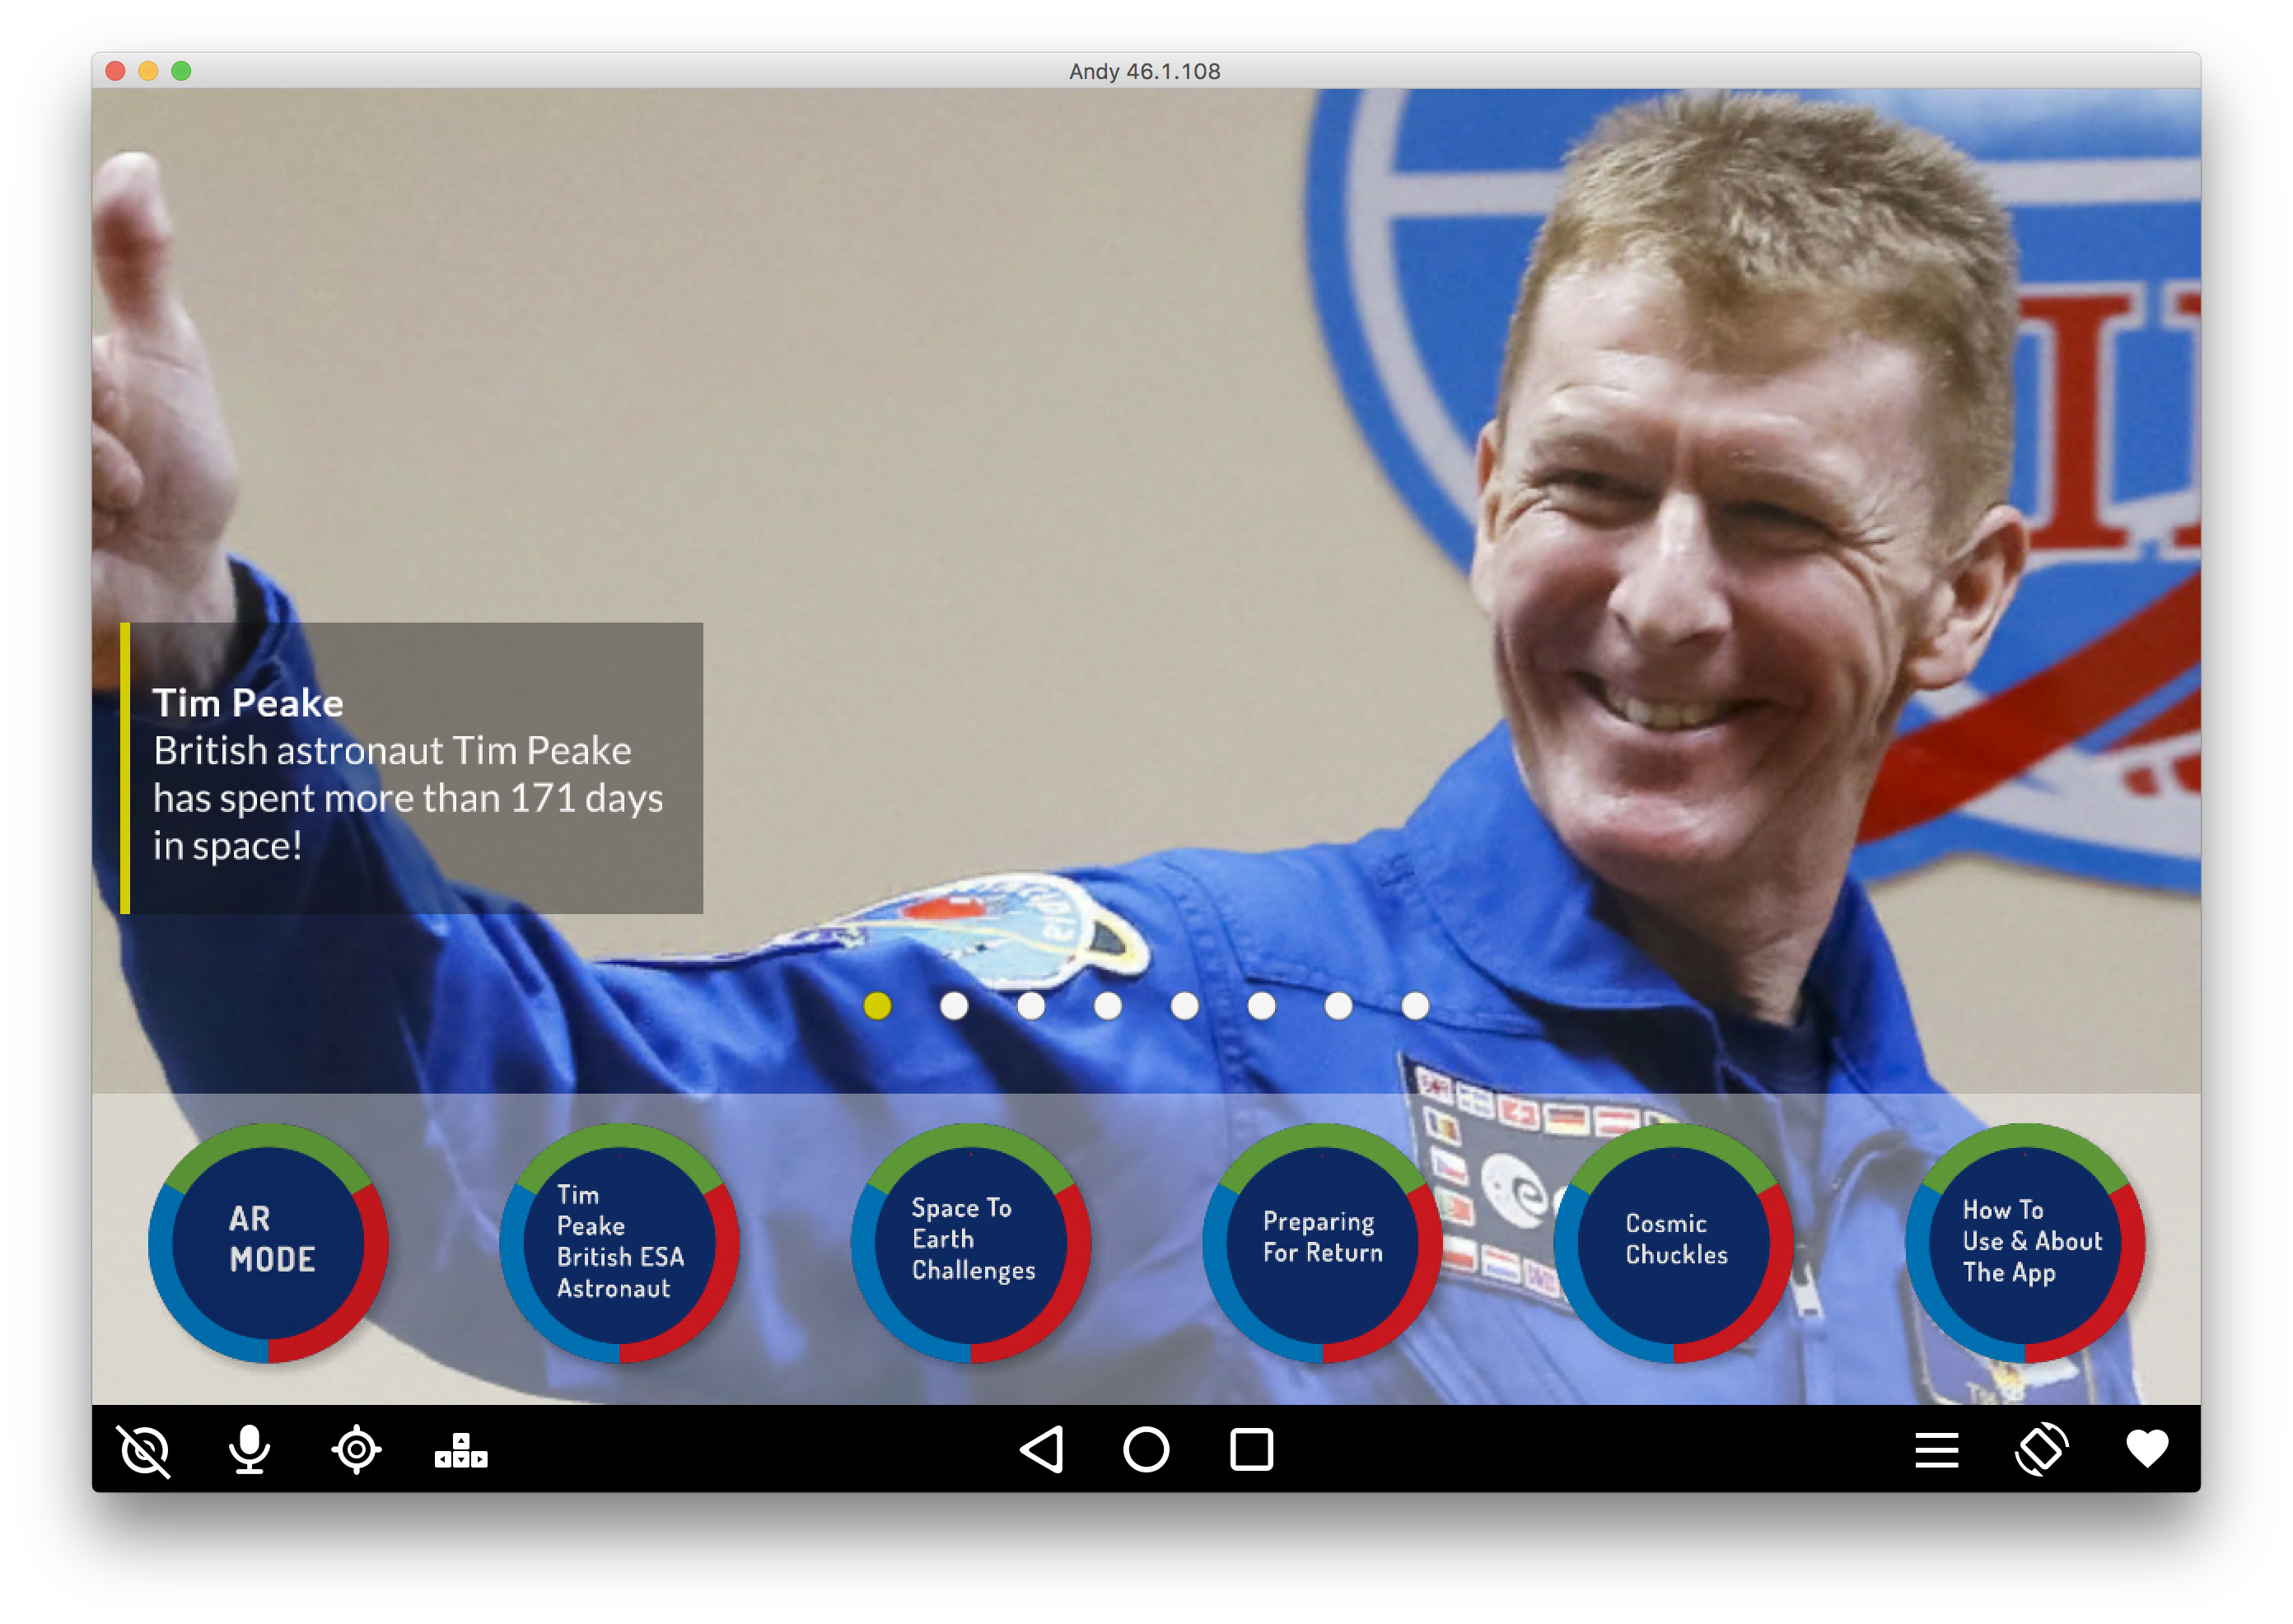Open Space To Earth Challenges section
2293x1624 pixels.
click(971, 1243)
